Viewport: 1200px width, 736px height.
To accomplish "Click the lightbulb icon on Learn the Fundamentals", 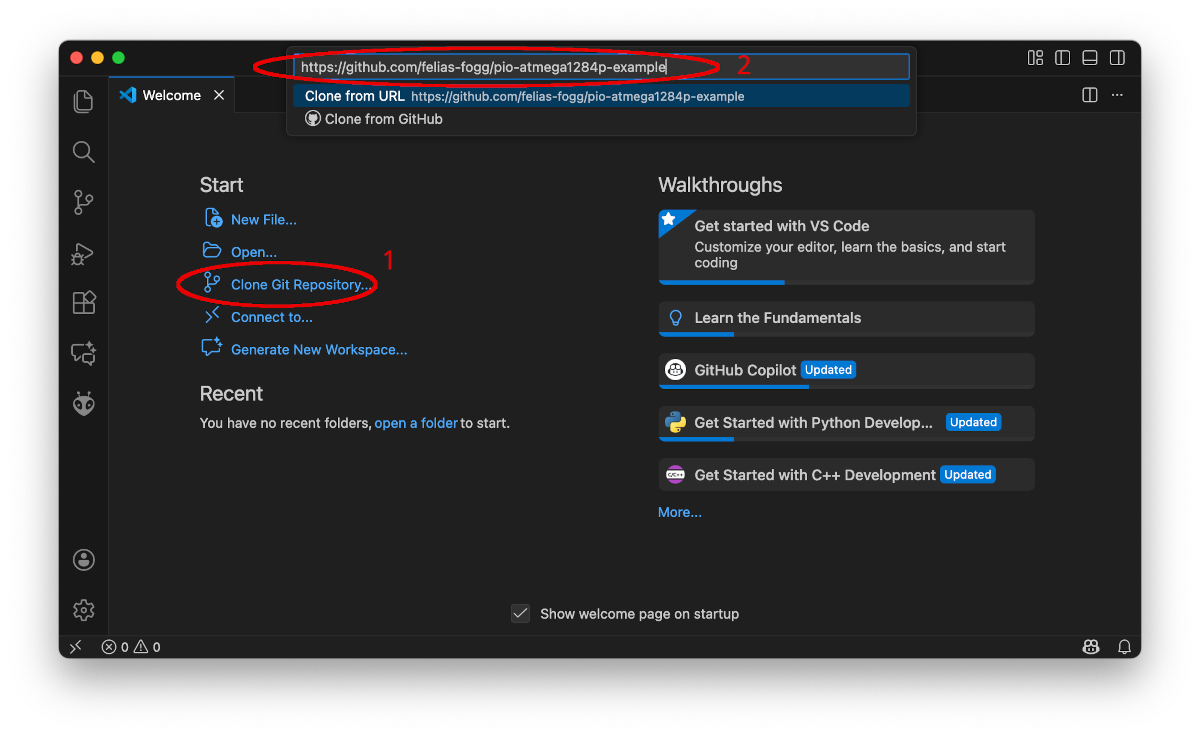I will point(676,317).
